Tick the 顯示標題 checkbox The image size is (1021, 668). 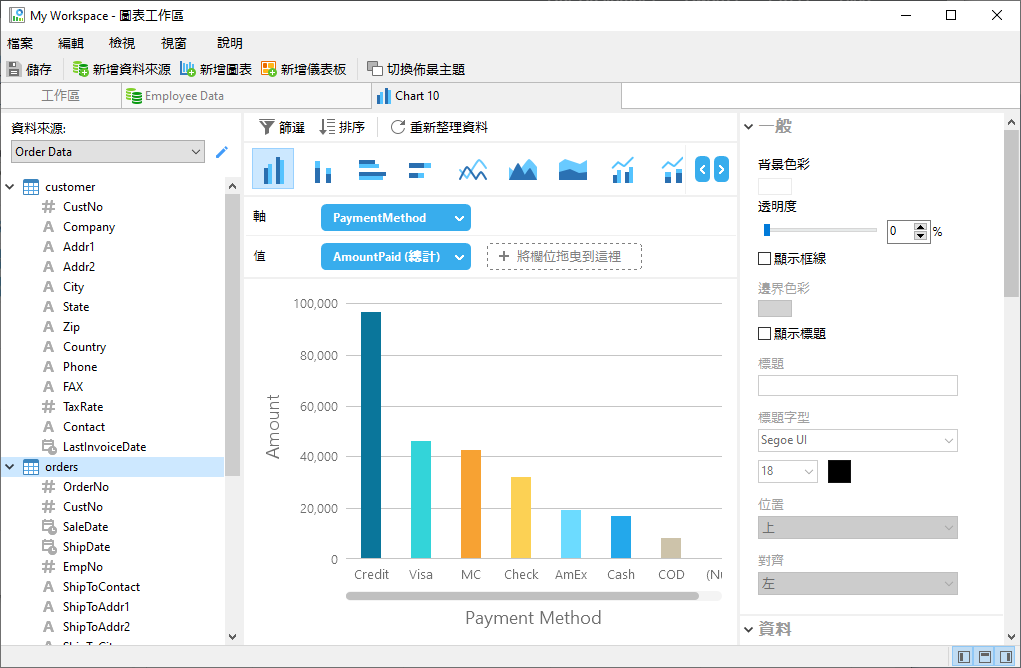(x=765, y=333)
